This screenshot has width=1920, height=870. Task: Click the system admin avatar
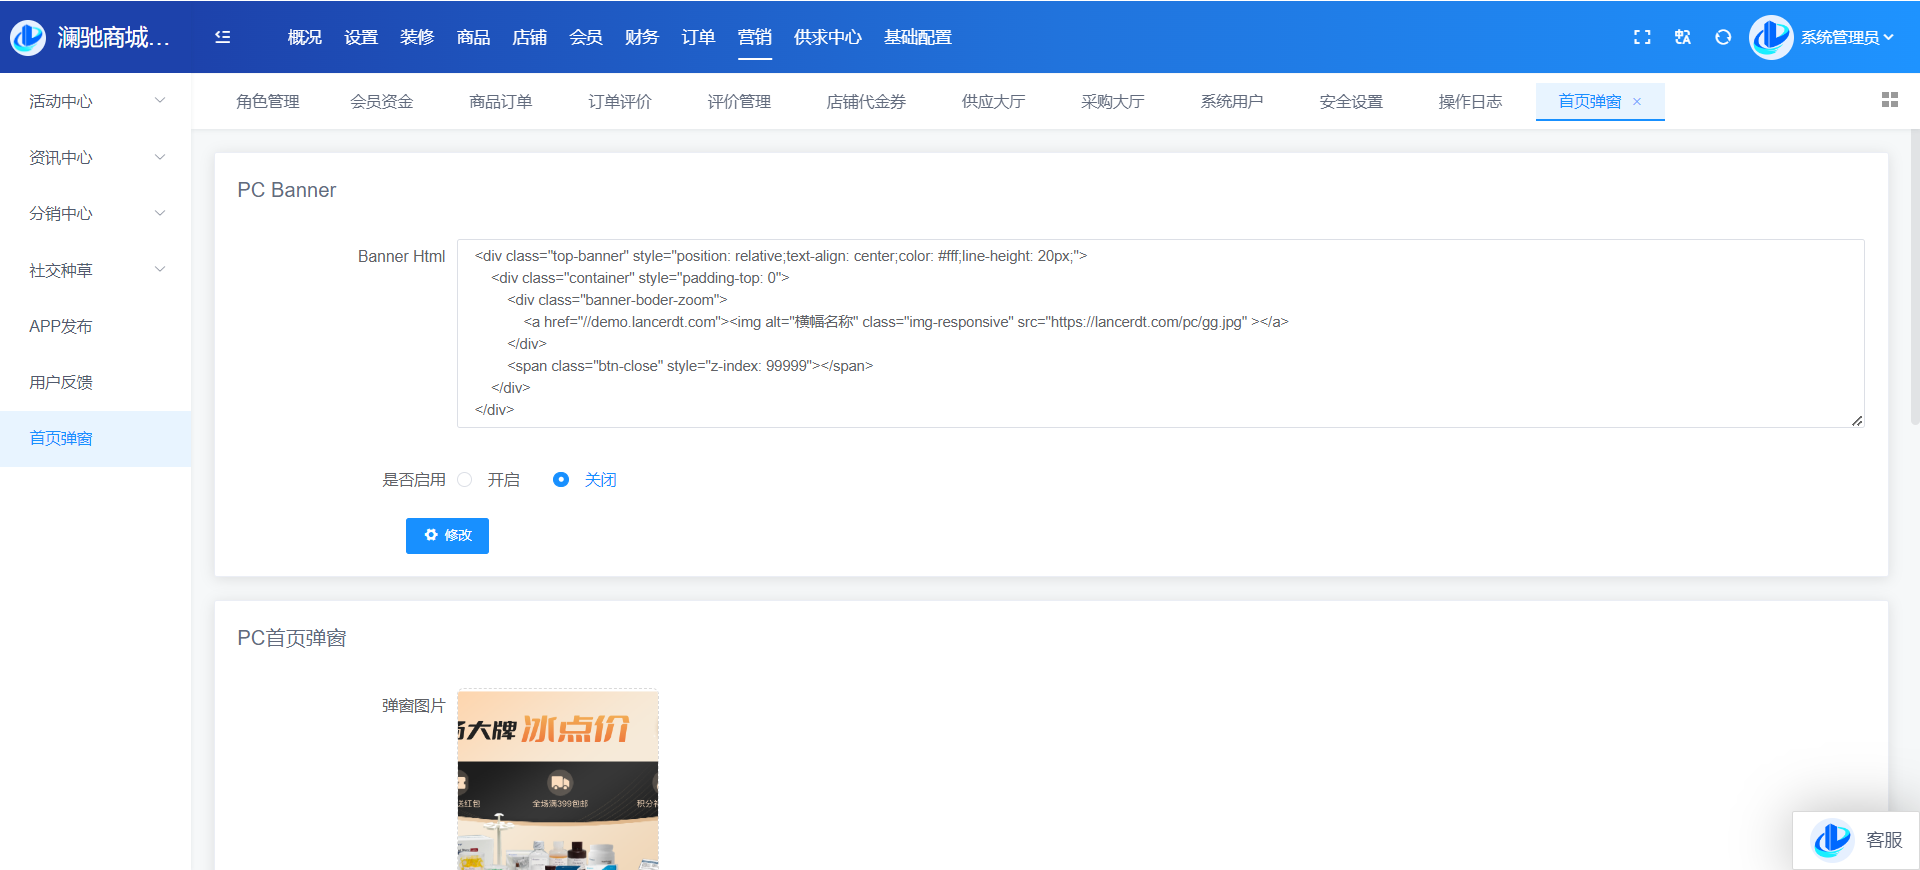click(1771, 37)
